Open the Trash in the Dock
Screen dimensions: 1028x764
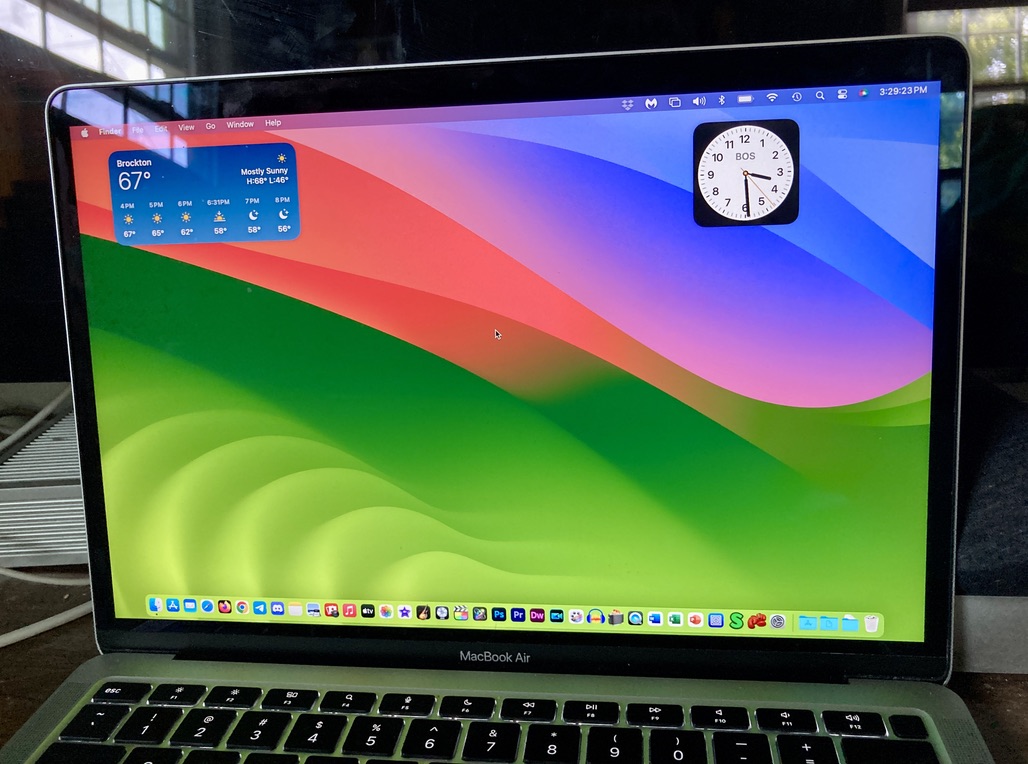point(871,622)
